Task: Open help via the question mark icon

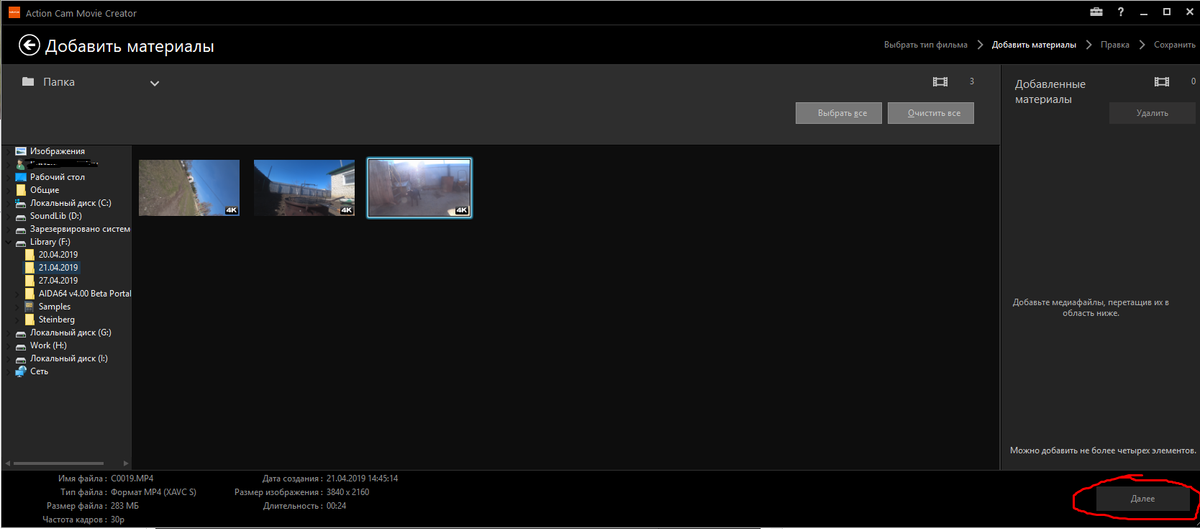Action: [1122, 12]
